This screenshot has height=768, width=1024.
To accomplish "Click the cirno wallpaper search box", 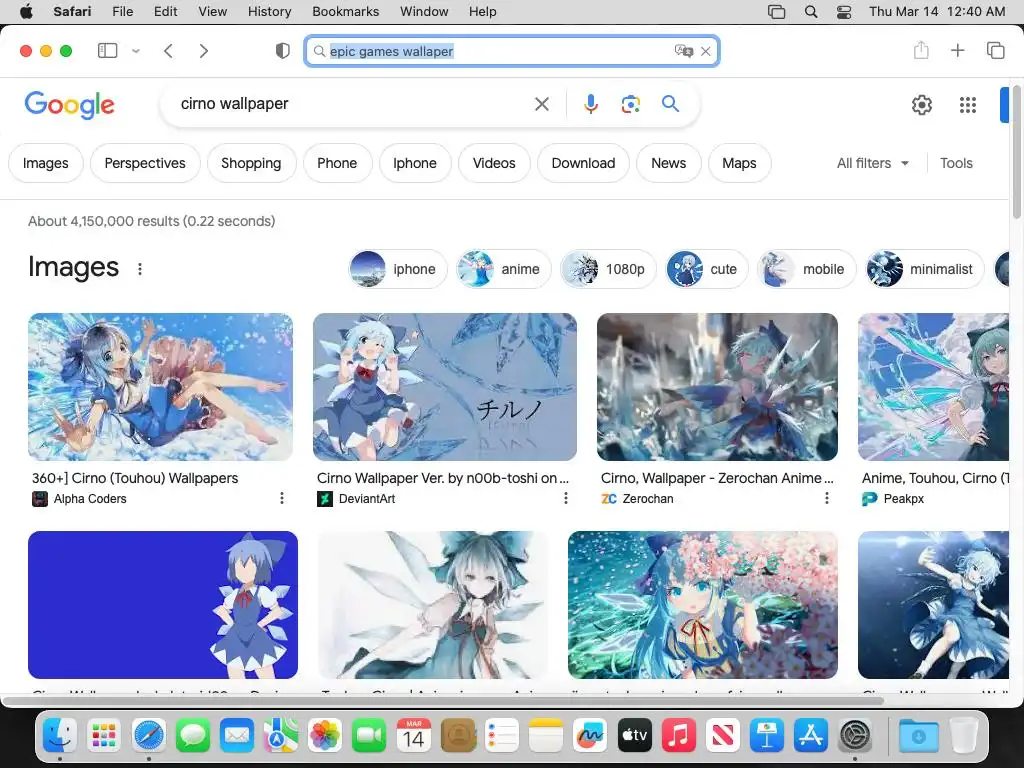I will point(353,104).
